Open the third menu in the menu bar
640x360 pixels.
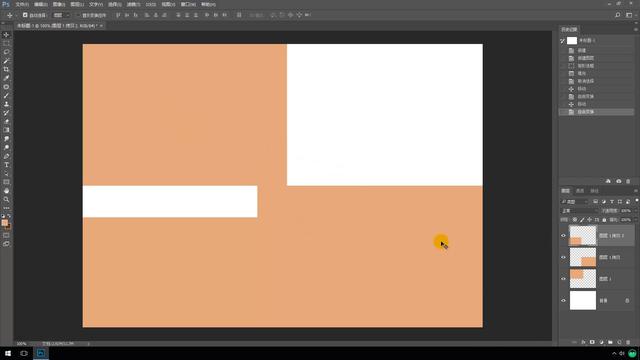(x=59, y=4)
